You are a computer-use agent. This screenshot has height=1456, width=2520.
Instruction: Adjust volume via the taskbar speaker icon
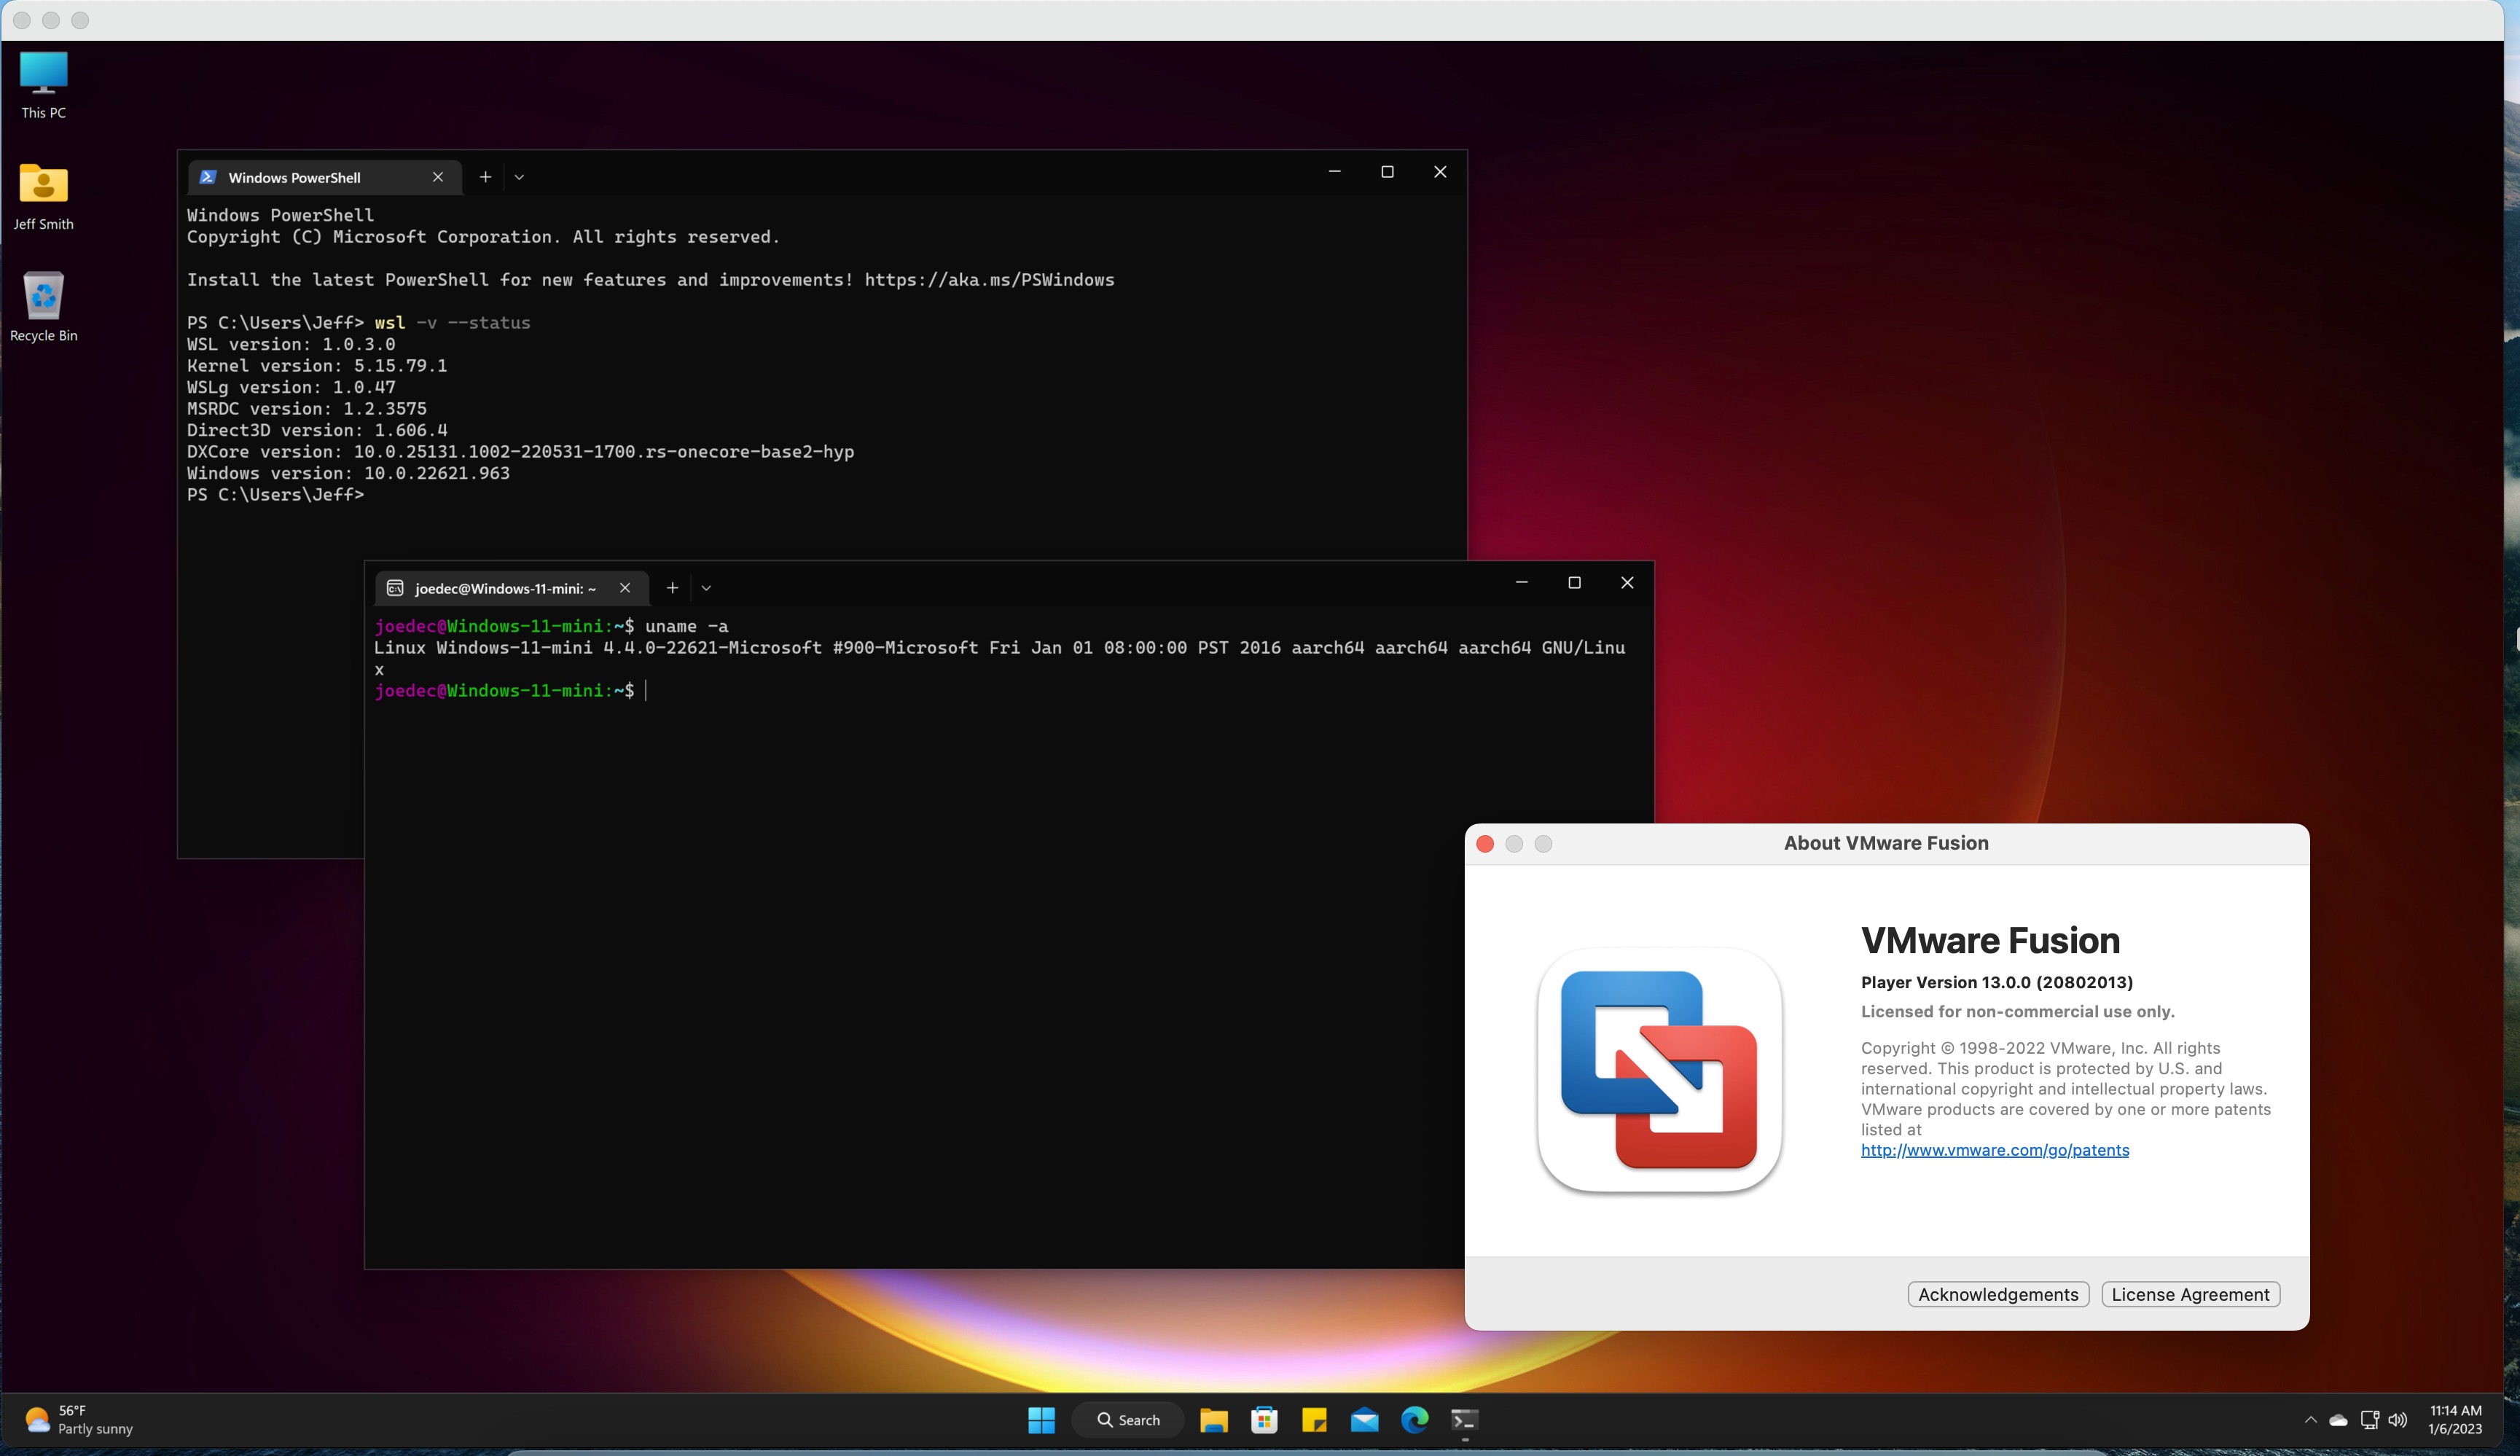[2398, 1419]
